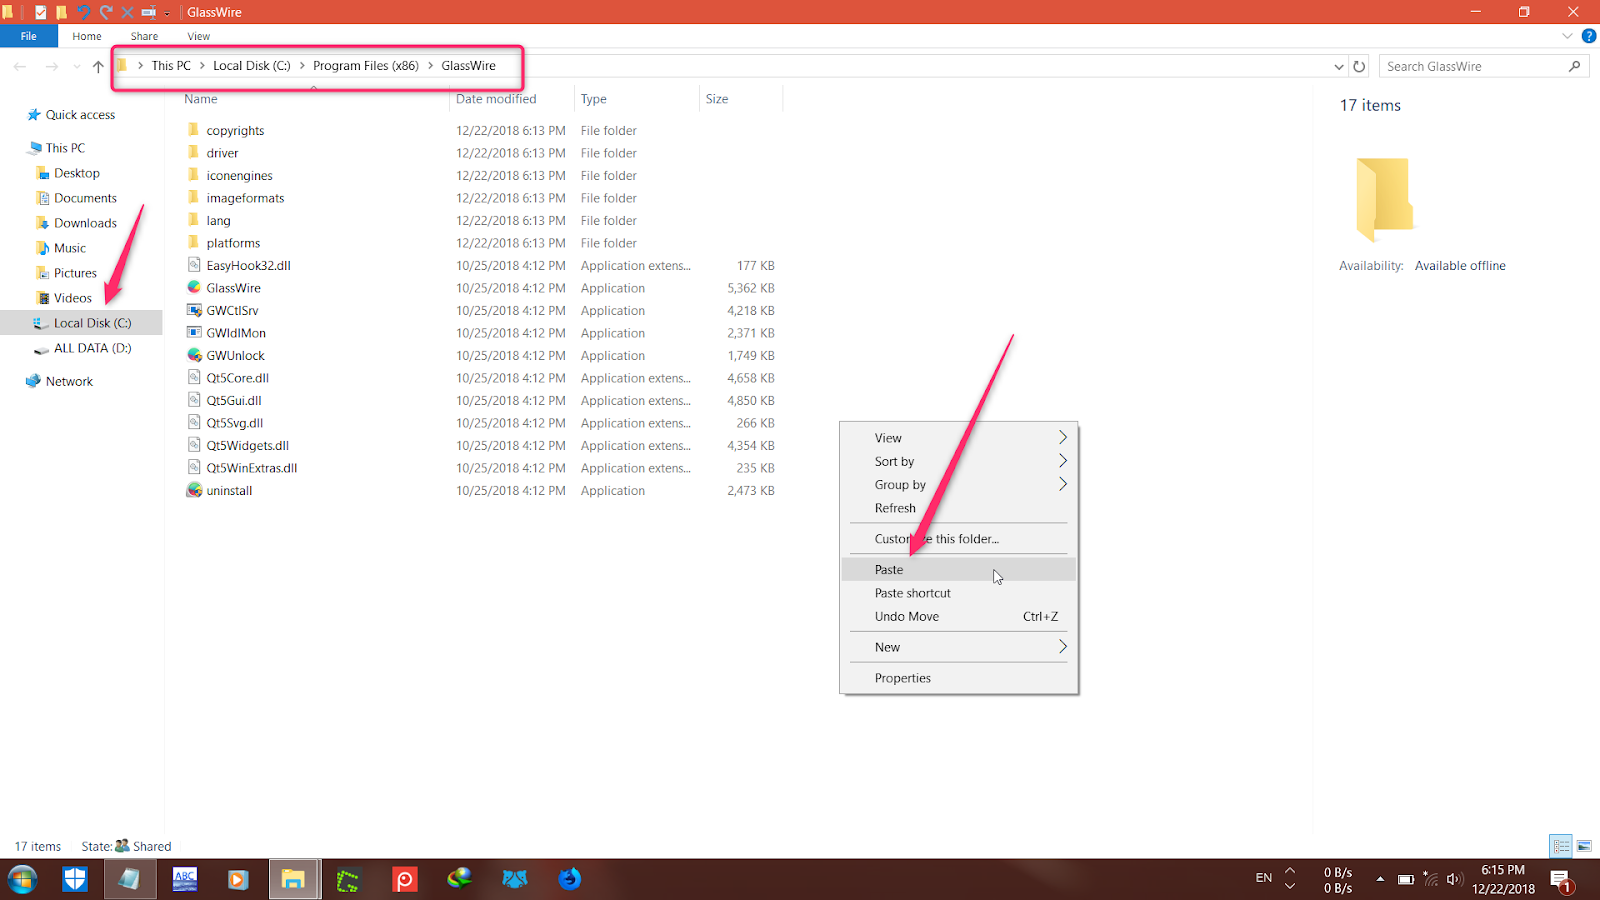This screenshot has height=900, width=1600.
Task: Switch to the Share ribbon tab
Action: coord(144,36)
